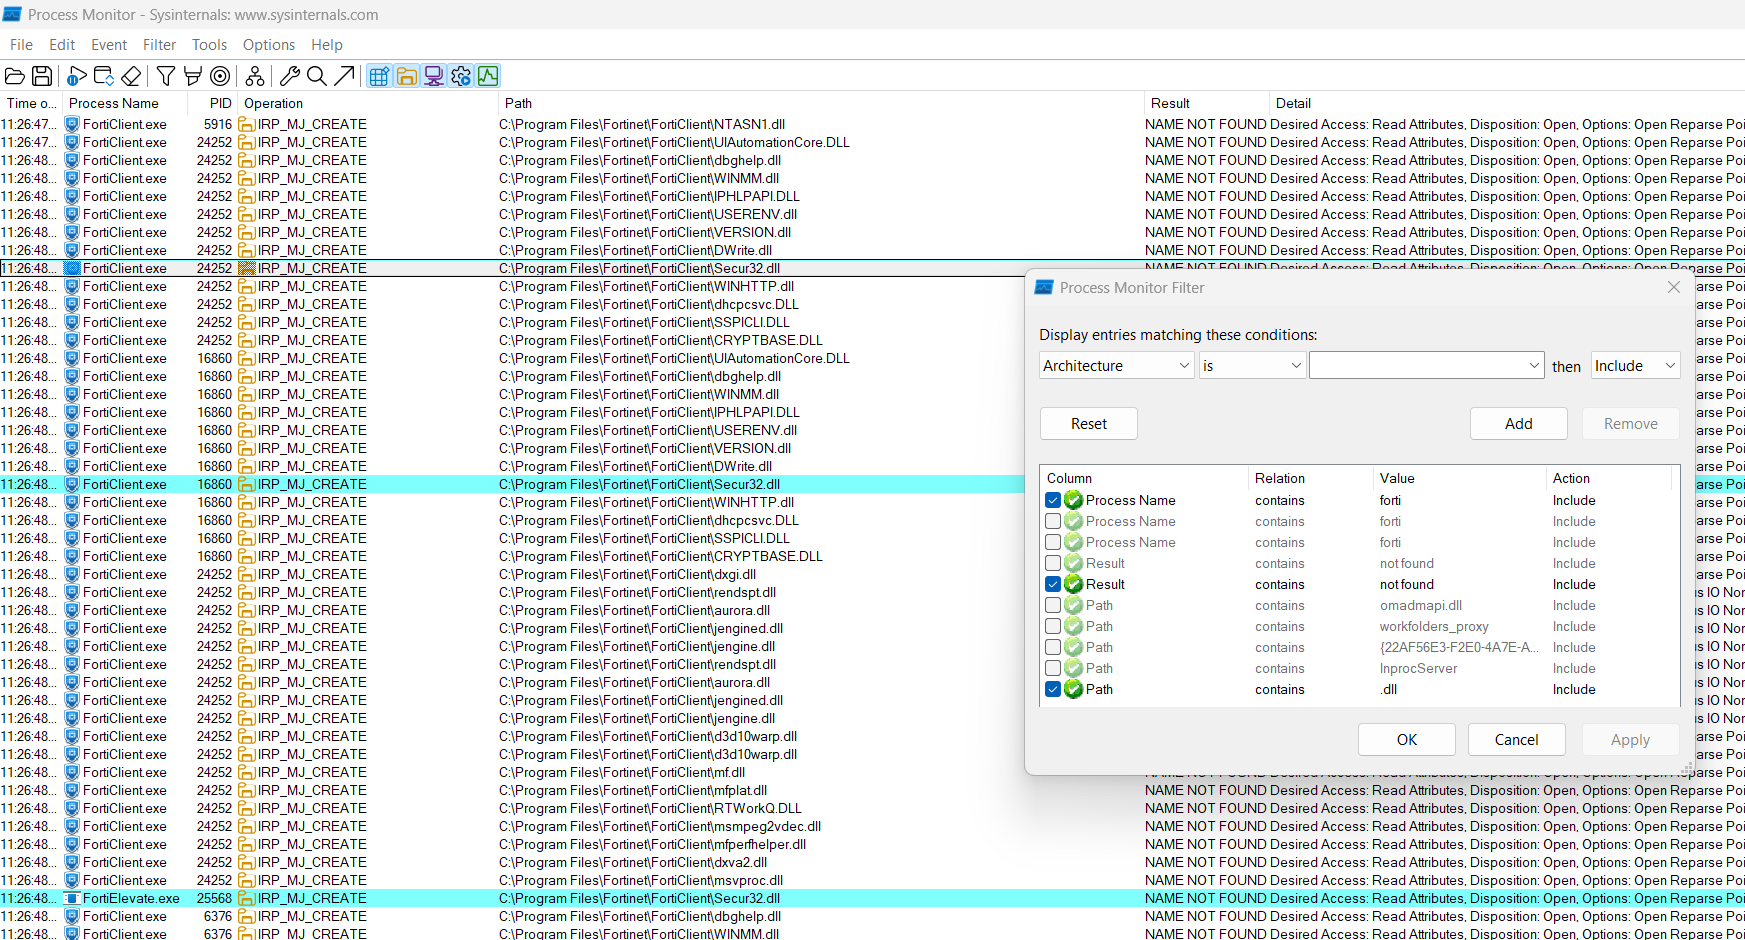Check the Path omadmapi.dll filter checkbox
The width and height of the screenshot is (1745, 940).
tap(1053, 605)
